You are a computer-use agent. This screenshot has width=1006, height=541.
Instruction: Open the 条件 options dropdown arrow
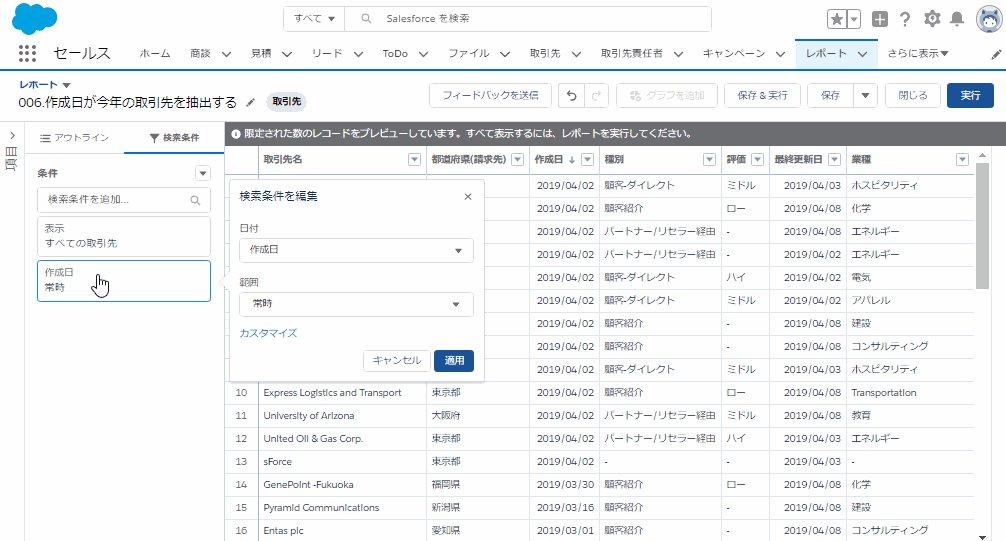tap(203, 173)
